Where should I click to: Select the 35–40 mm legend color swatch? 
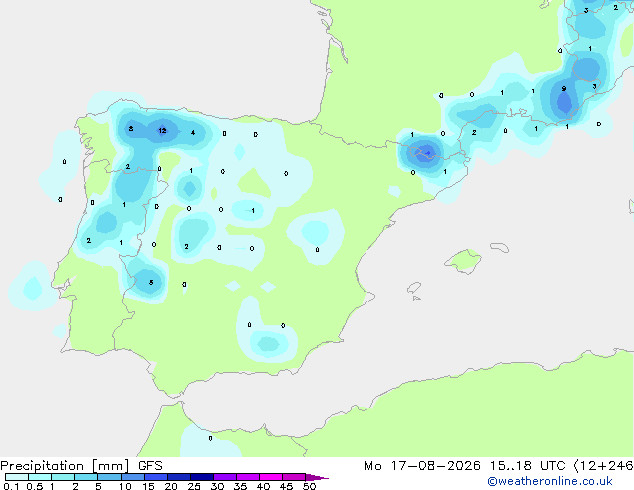click(248, 477)
